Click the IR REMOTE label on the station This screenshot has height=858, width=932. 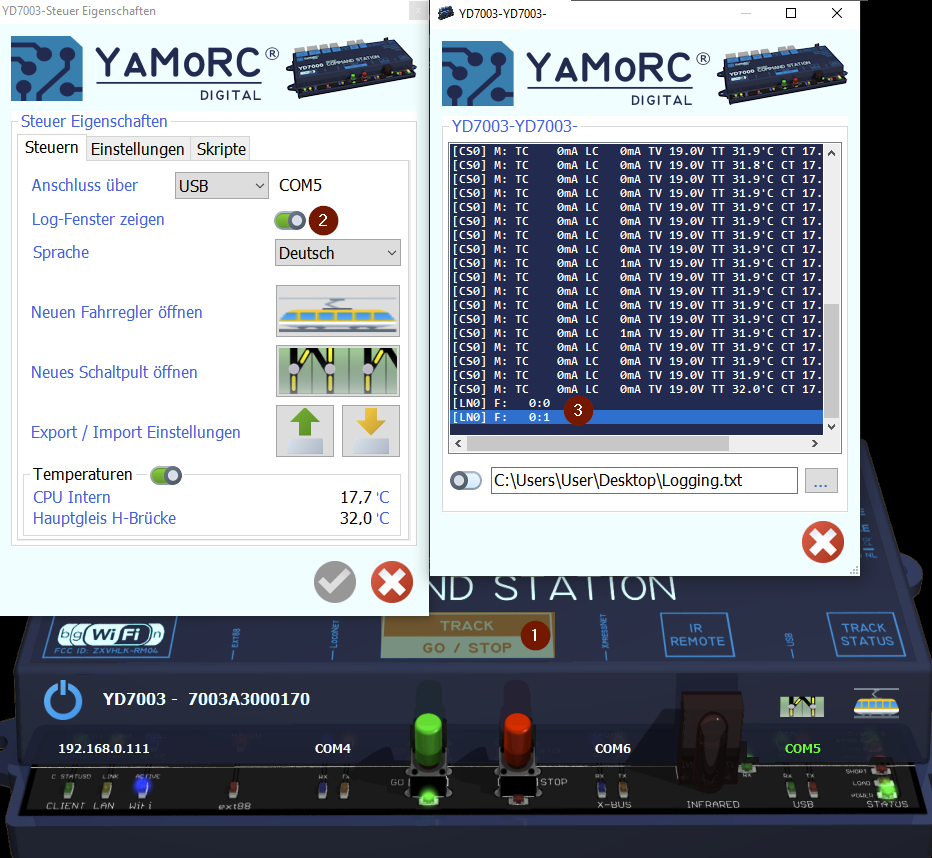pos(697,635)
